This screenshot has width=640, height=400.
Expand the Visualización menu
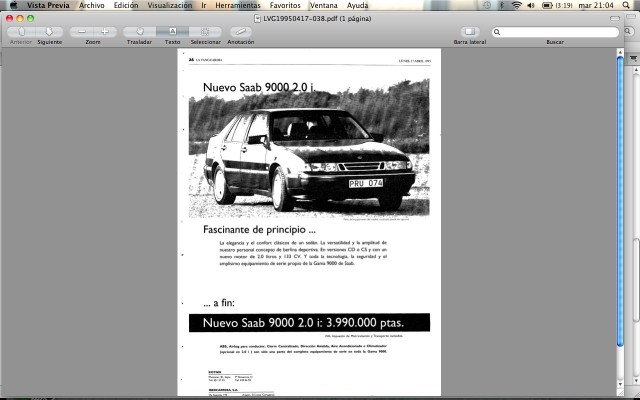click(x=170, y=5)
